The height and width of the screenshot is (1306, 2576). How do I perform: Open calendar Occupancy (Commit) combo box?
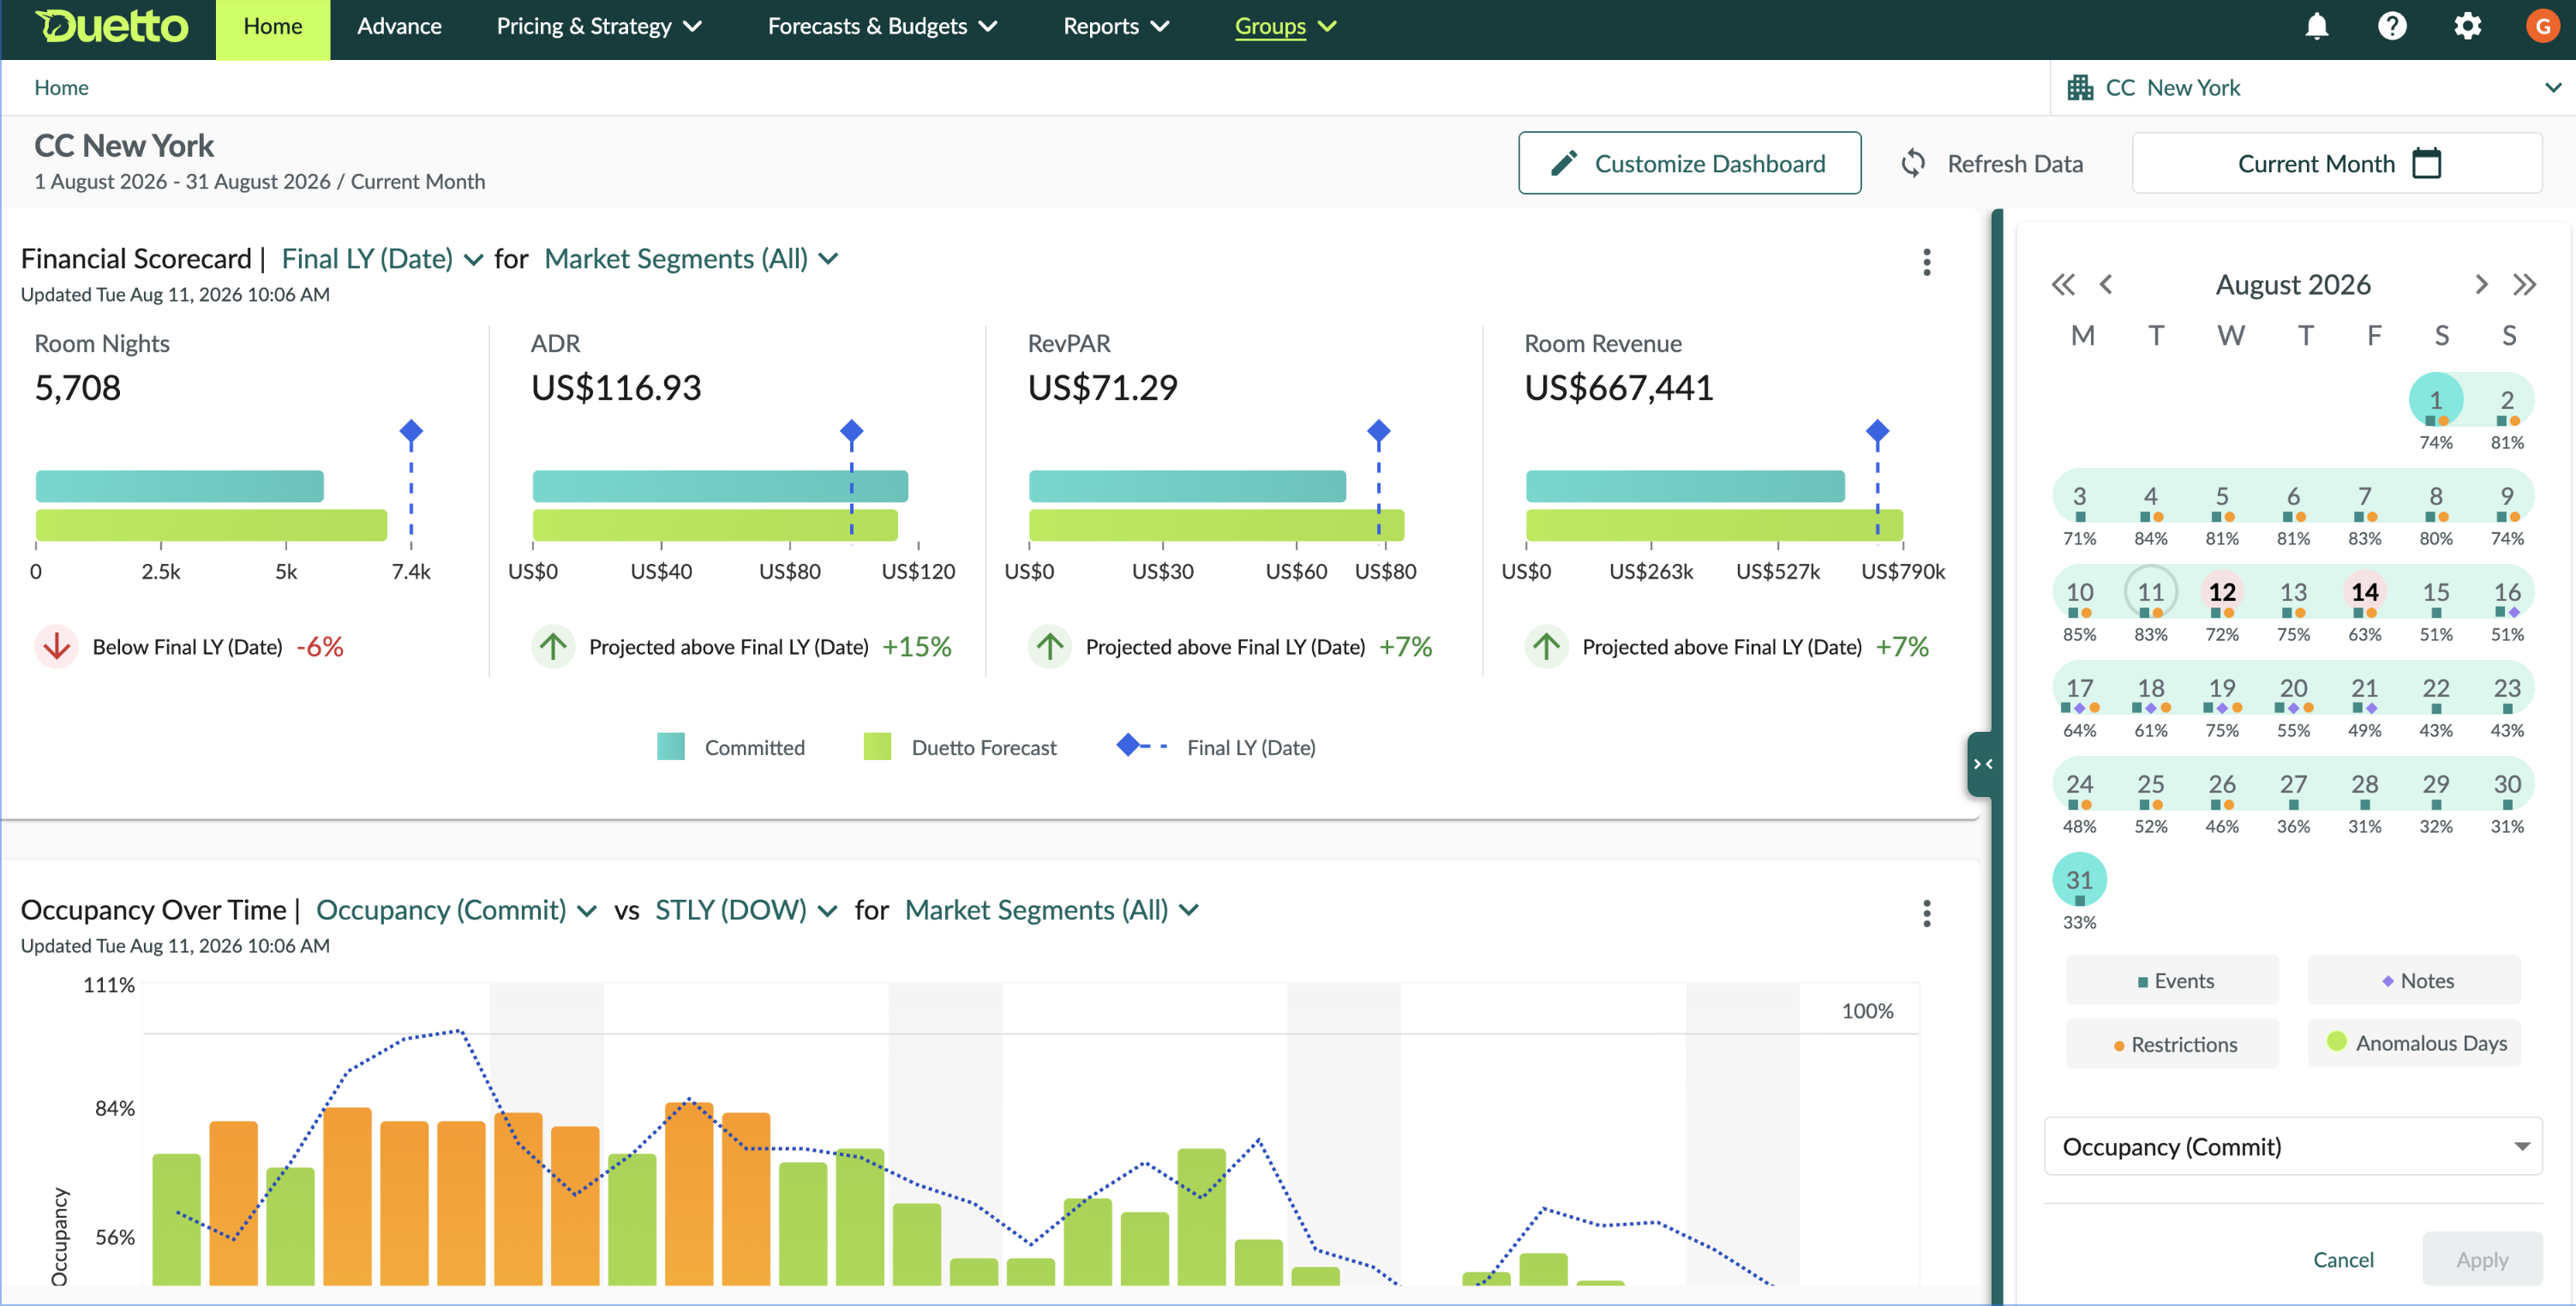pyautogui.click(x=2293, y=1147)
